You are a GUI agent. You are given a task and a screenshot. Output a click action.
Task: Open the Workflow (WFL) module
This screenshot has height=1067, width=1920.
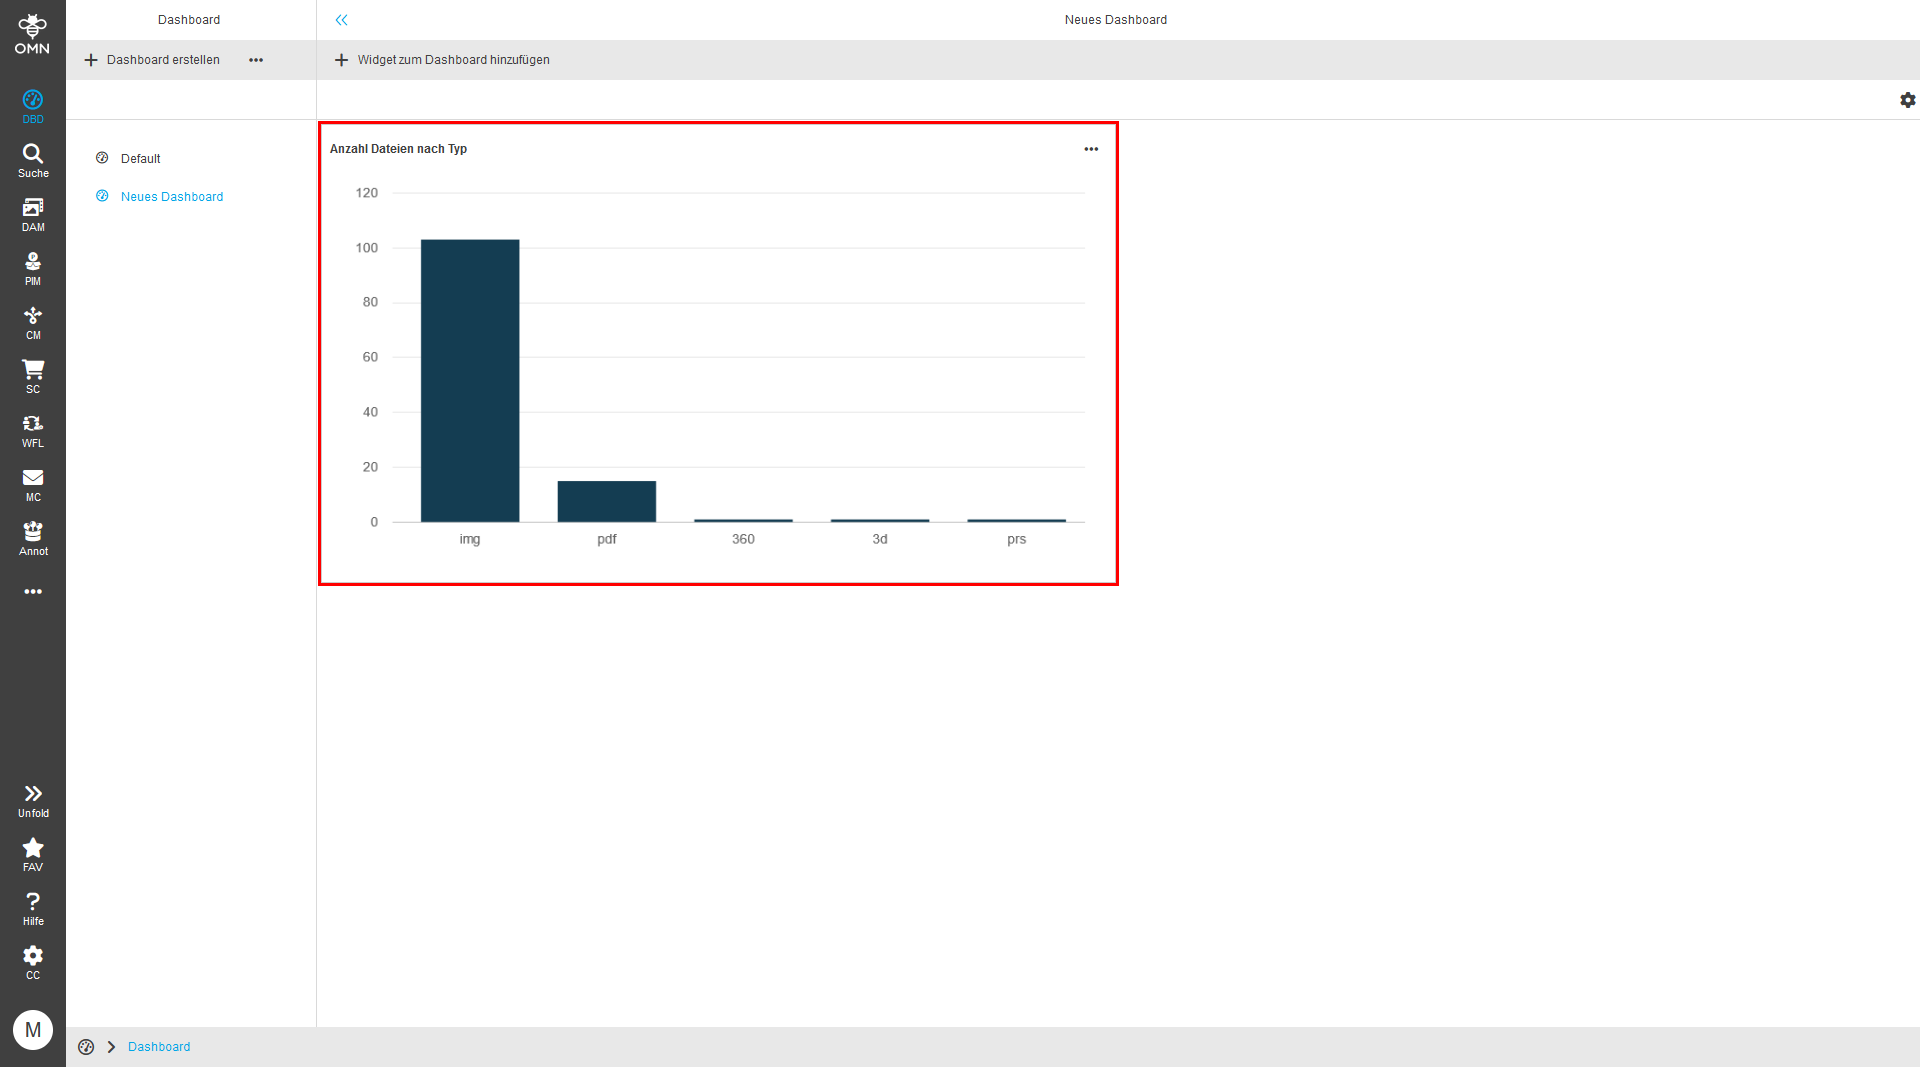[33, 429]
